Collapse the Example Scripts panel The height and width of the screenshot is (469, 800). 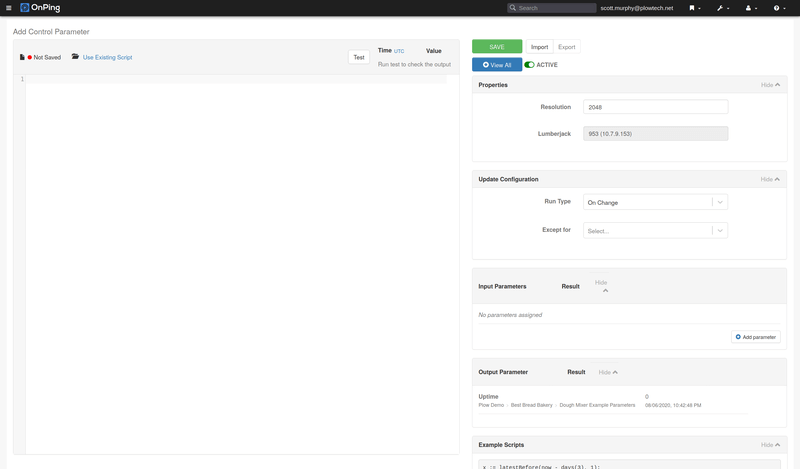click(770, 445)
